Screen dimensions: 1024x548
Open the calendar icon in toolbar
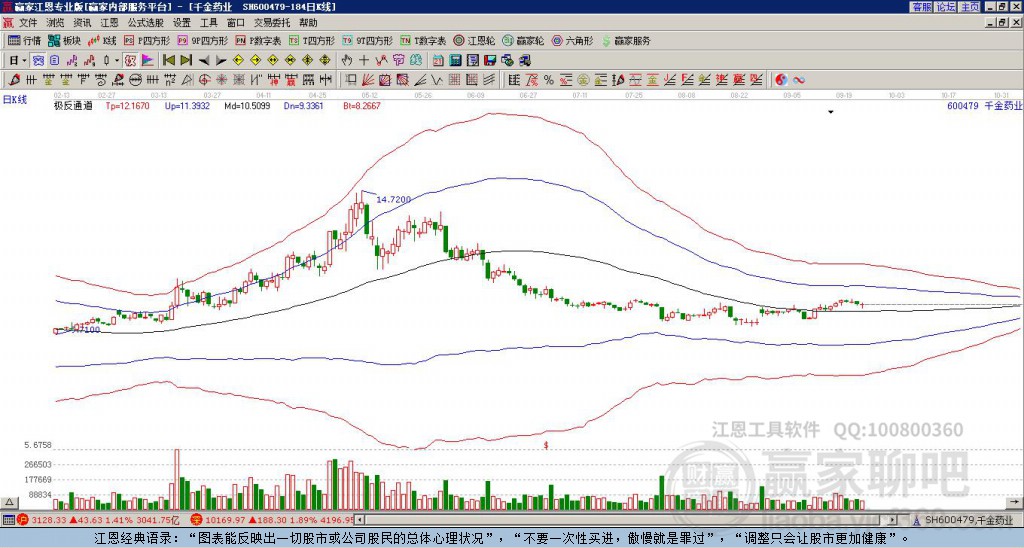click(438, 60)
